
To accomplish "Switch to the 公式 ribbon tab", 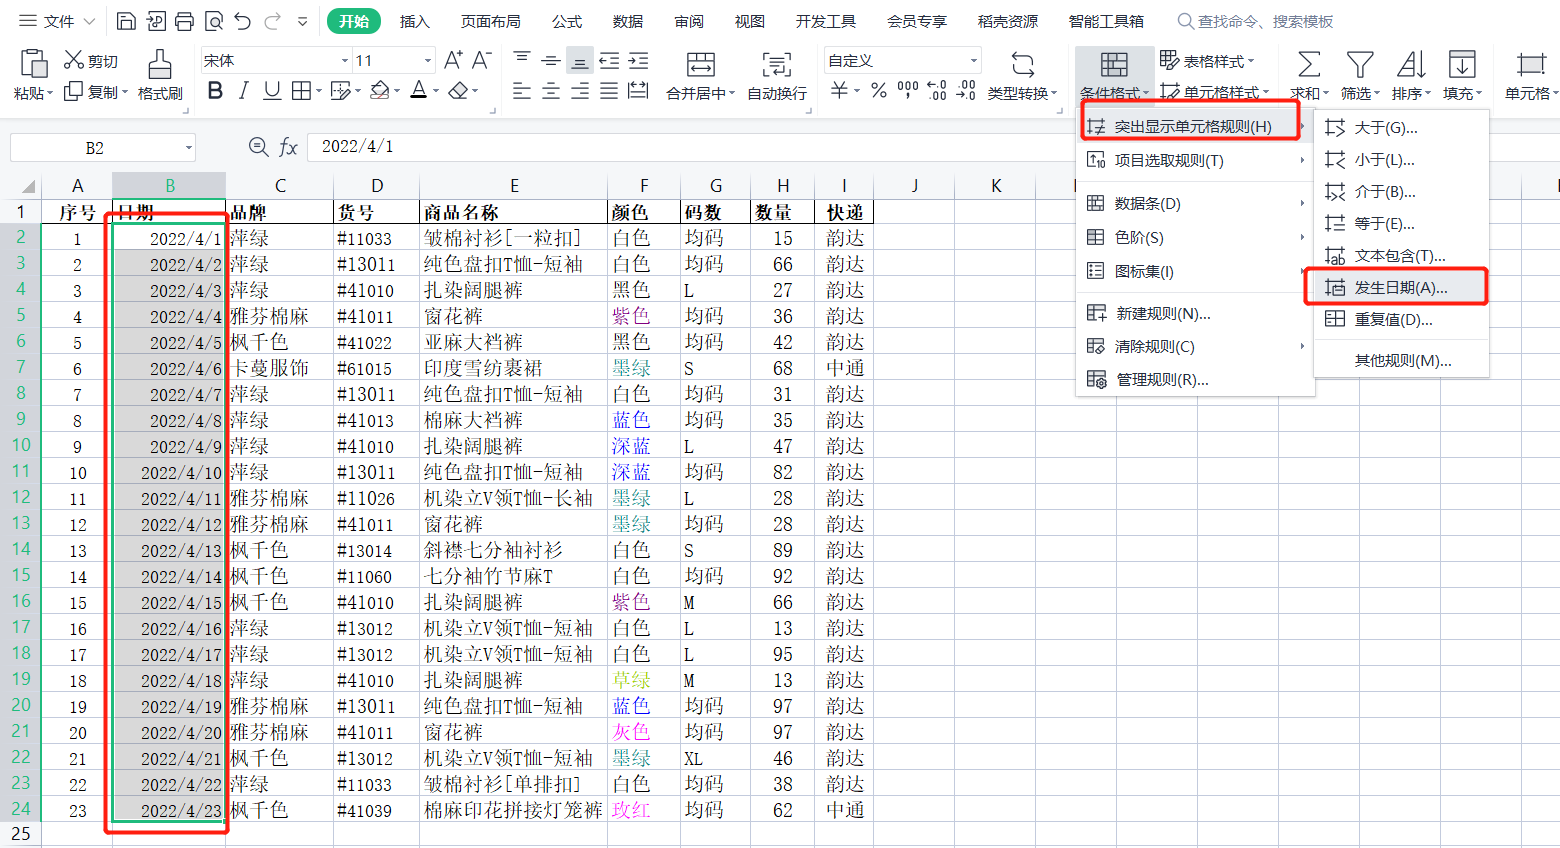I will click(567, 21).
